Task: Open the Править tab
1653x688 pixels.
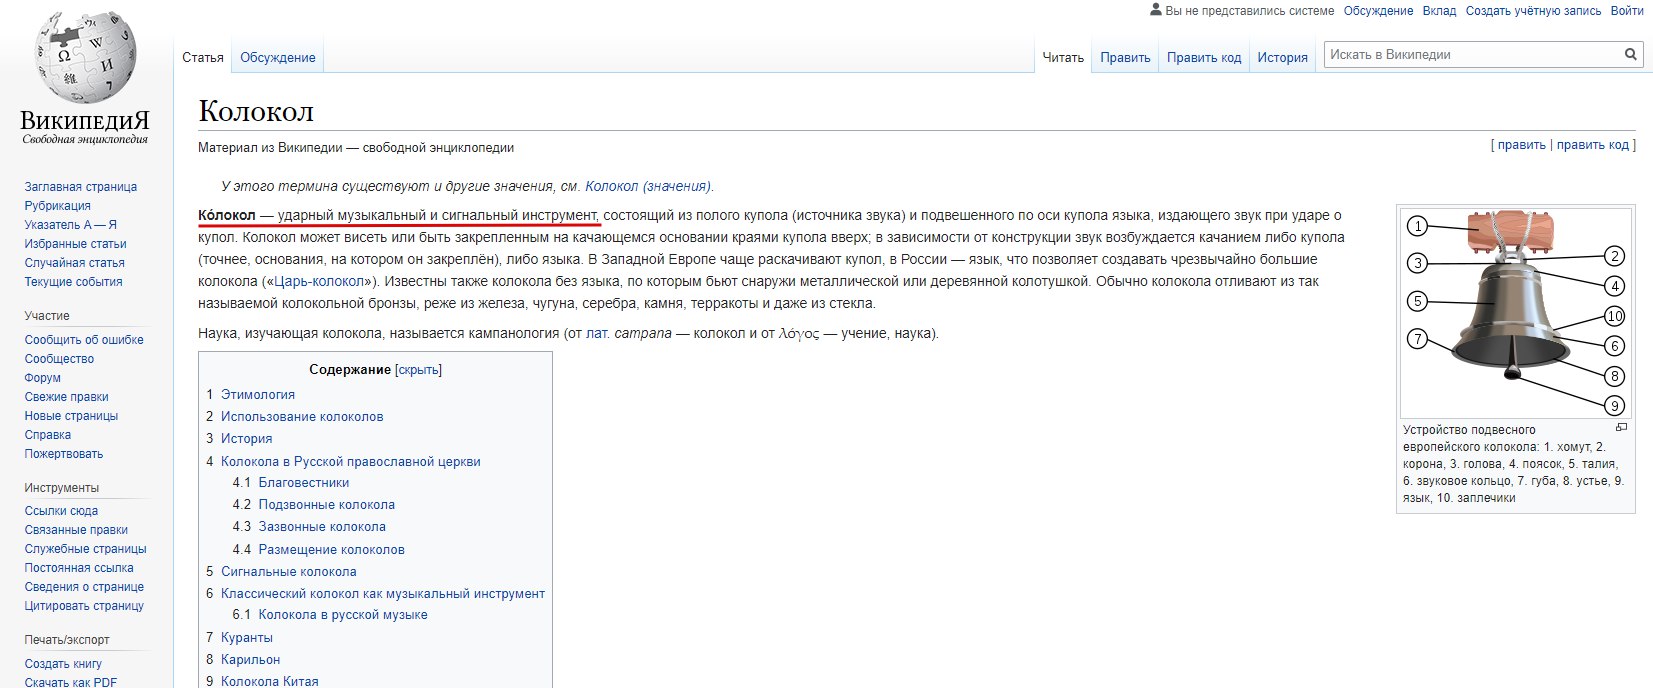Action: click(1125, 57)
